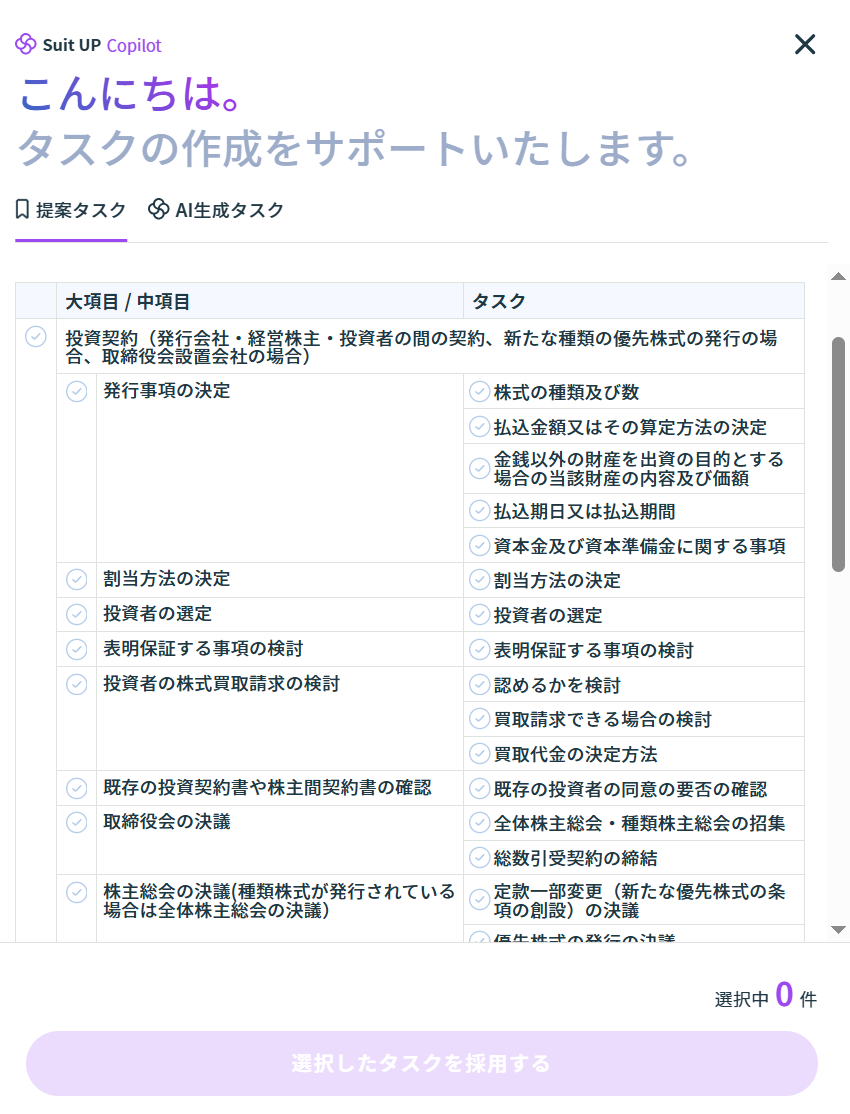Switch to the 提案タスク tab

pyautogui.click(x=71, y=210)
